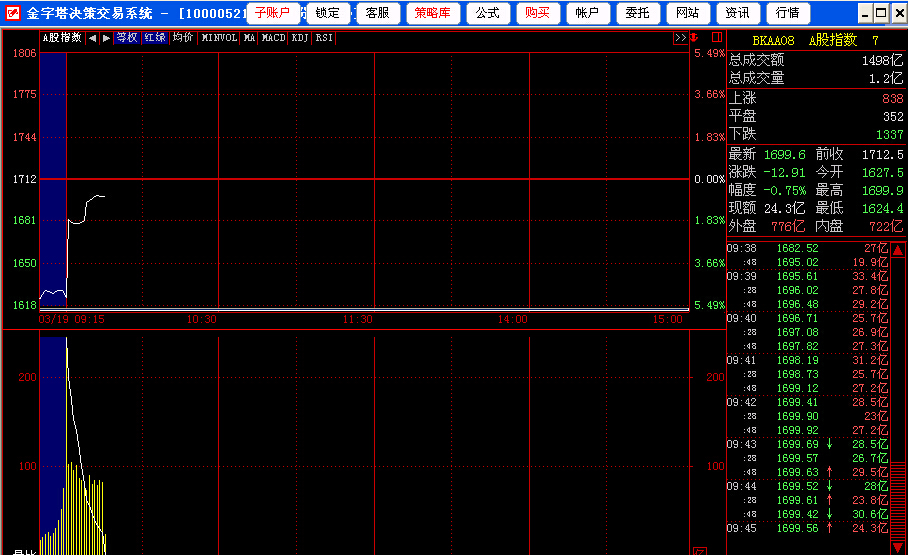Open the 策略库 strategy library menu
This screenshot has height=555, width=908.
pyautogui.click(x=432, y=13)
